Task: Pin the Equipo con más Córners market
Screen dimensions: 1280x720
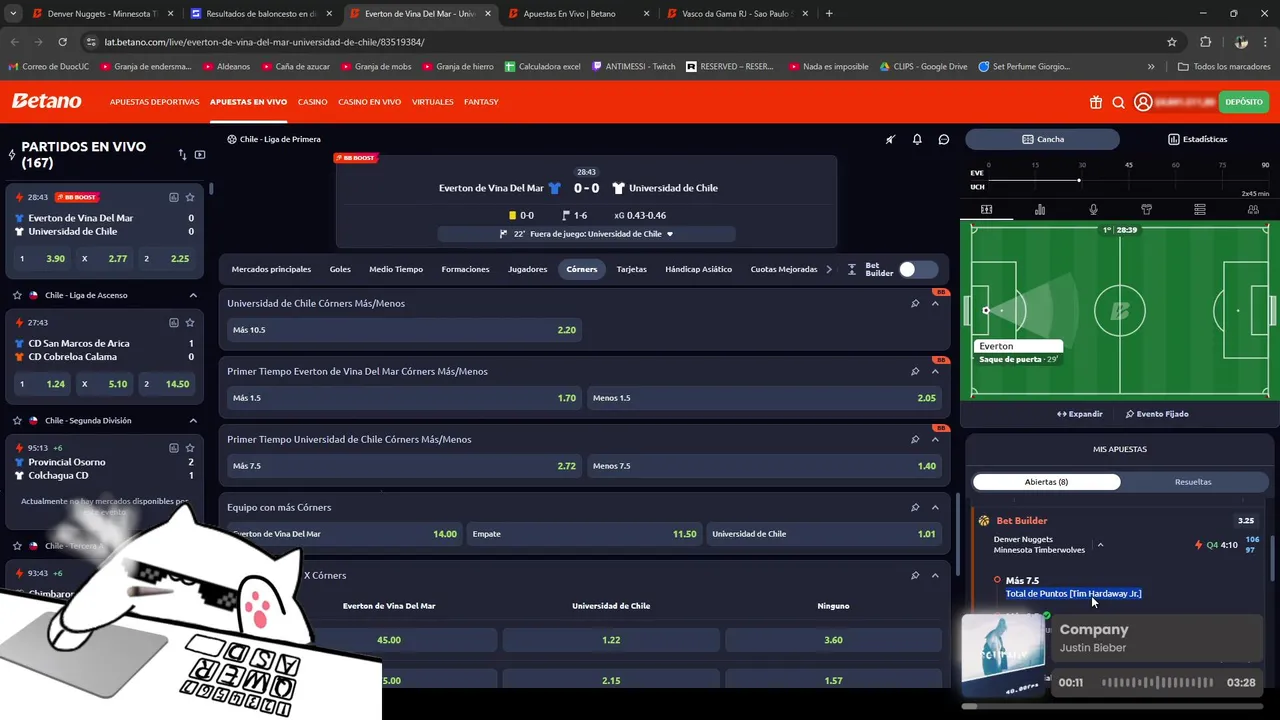Action: coord(915,507)
